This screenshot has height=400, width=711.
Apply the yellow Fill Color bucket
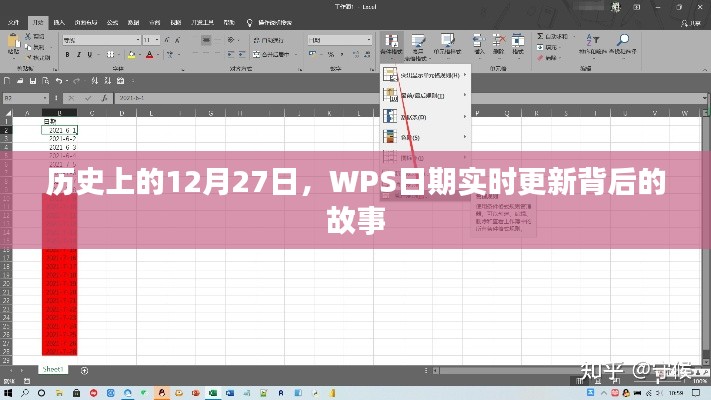[x=131, y=55]
